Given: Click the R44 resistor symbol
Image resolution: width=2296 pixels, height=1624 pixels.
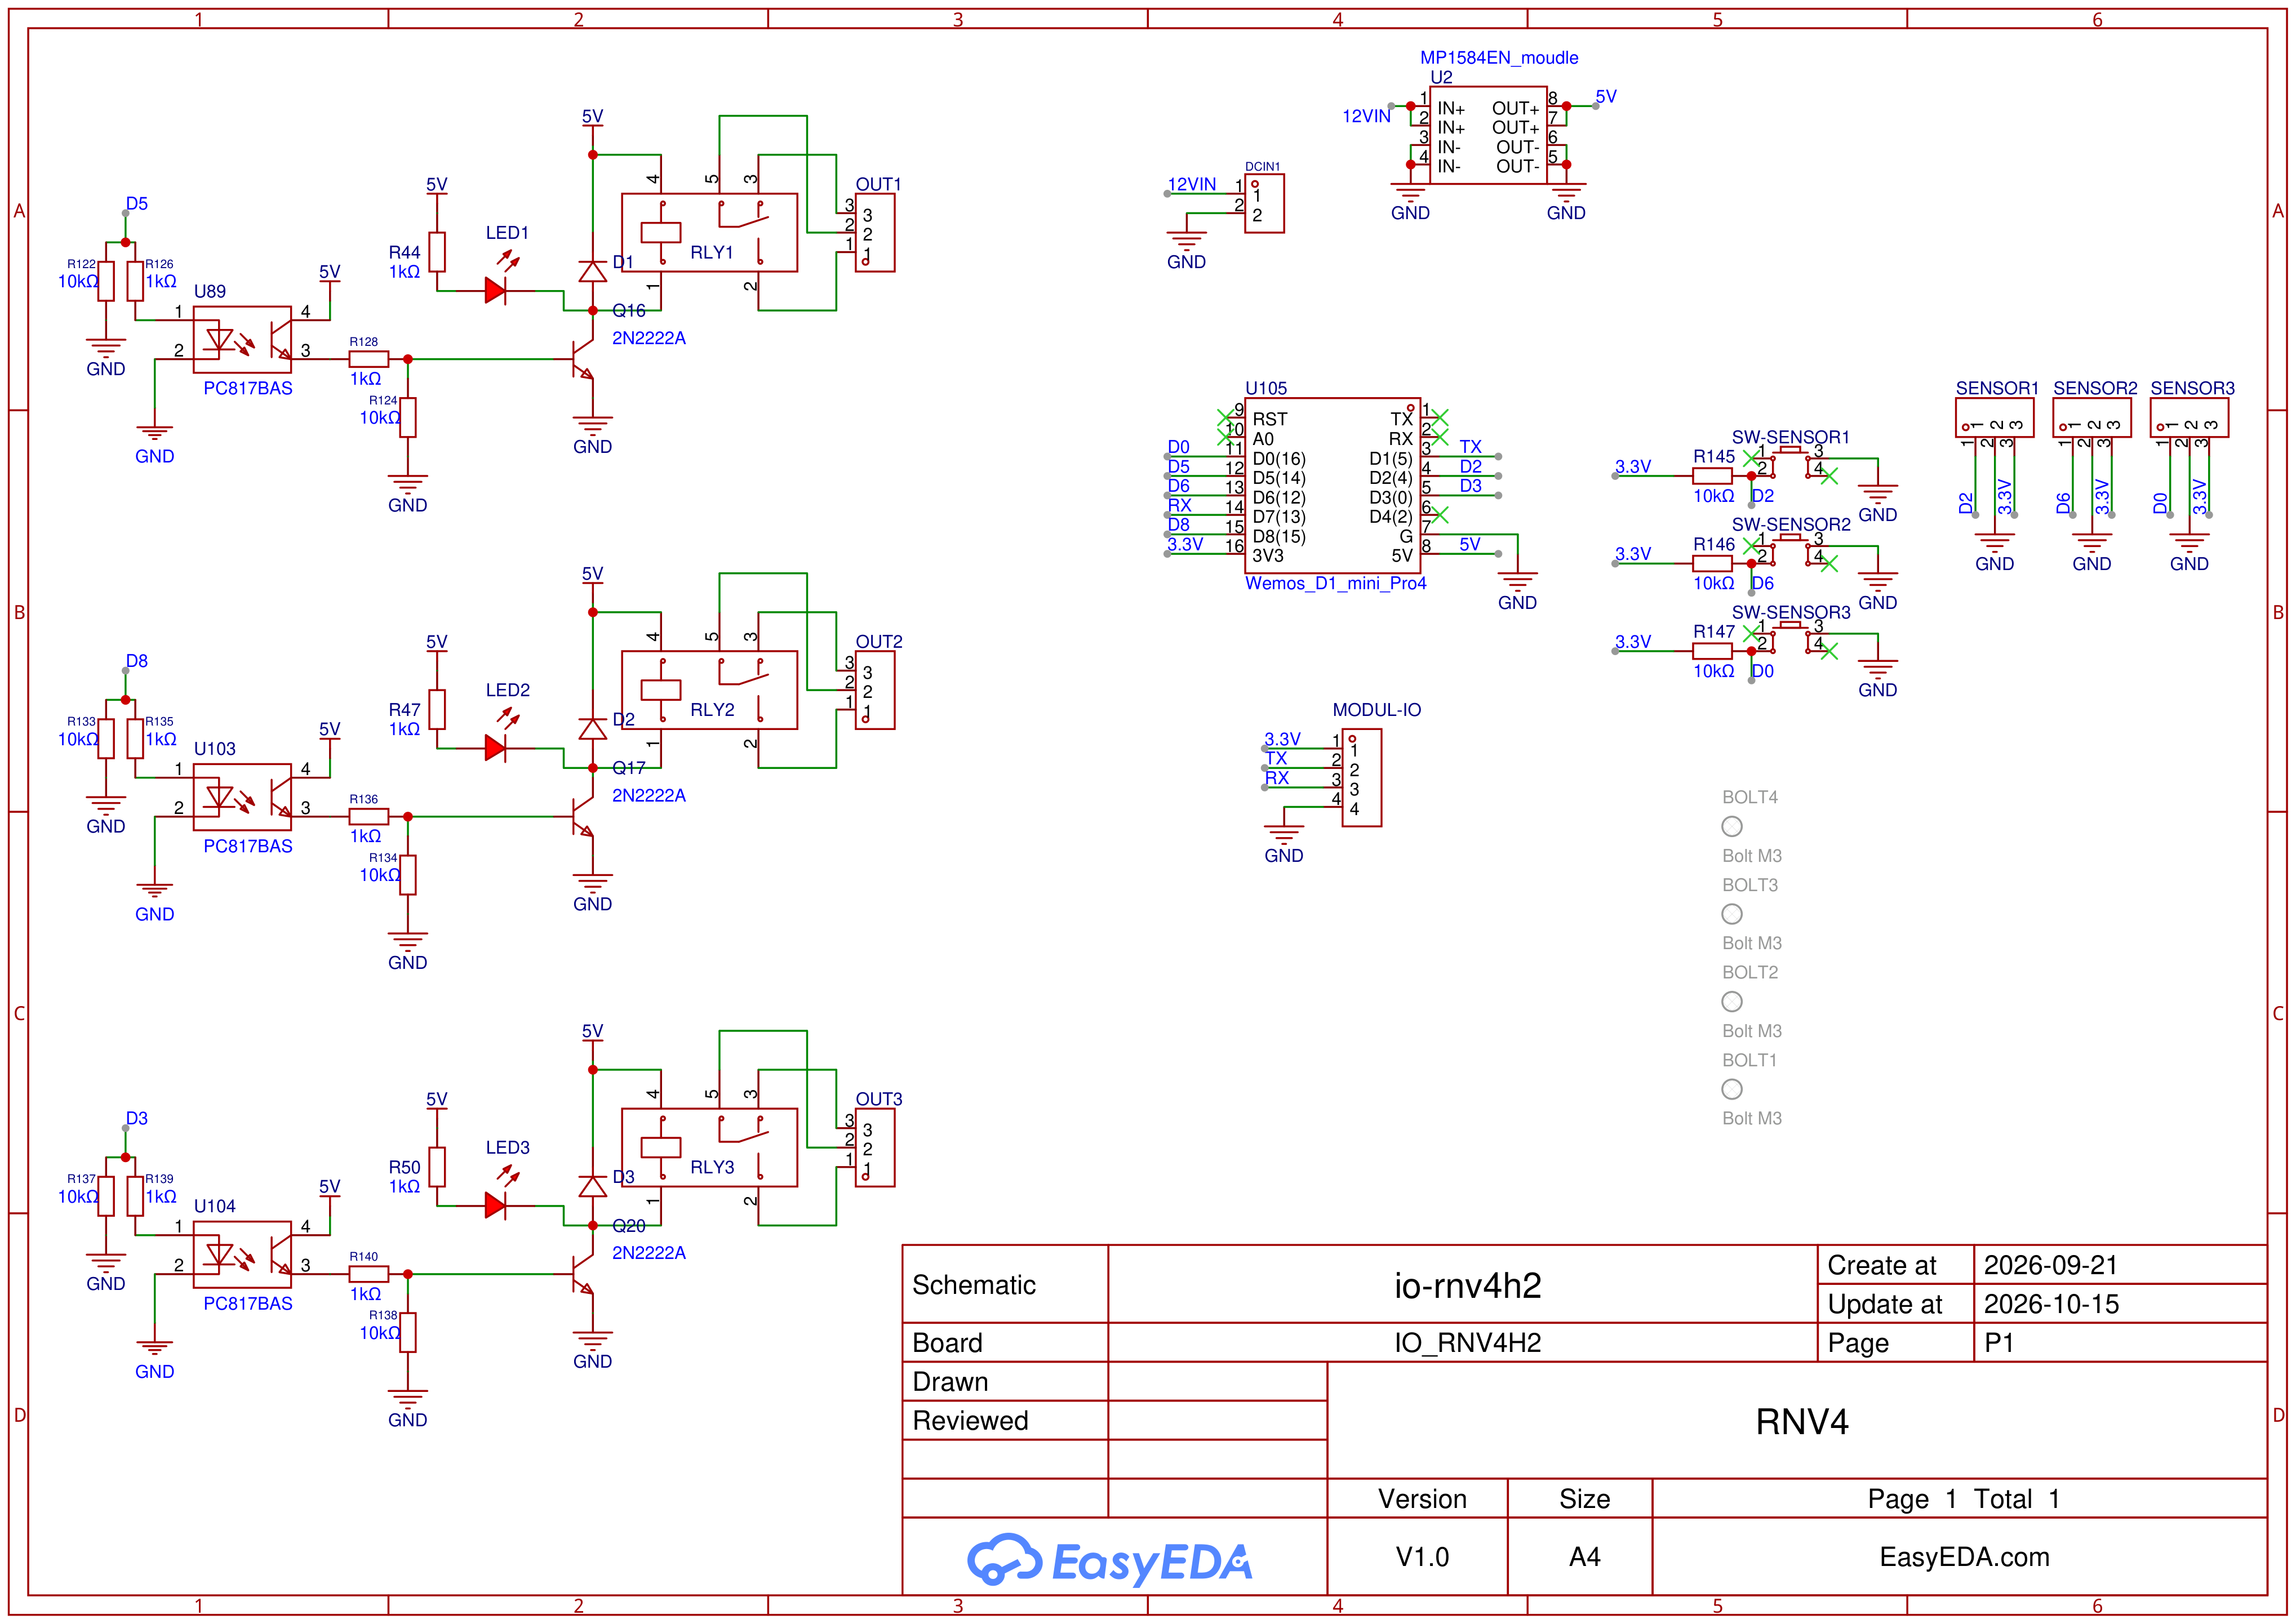Looking at the screenshot, I should 437,251.
